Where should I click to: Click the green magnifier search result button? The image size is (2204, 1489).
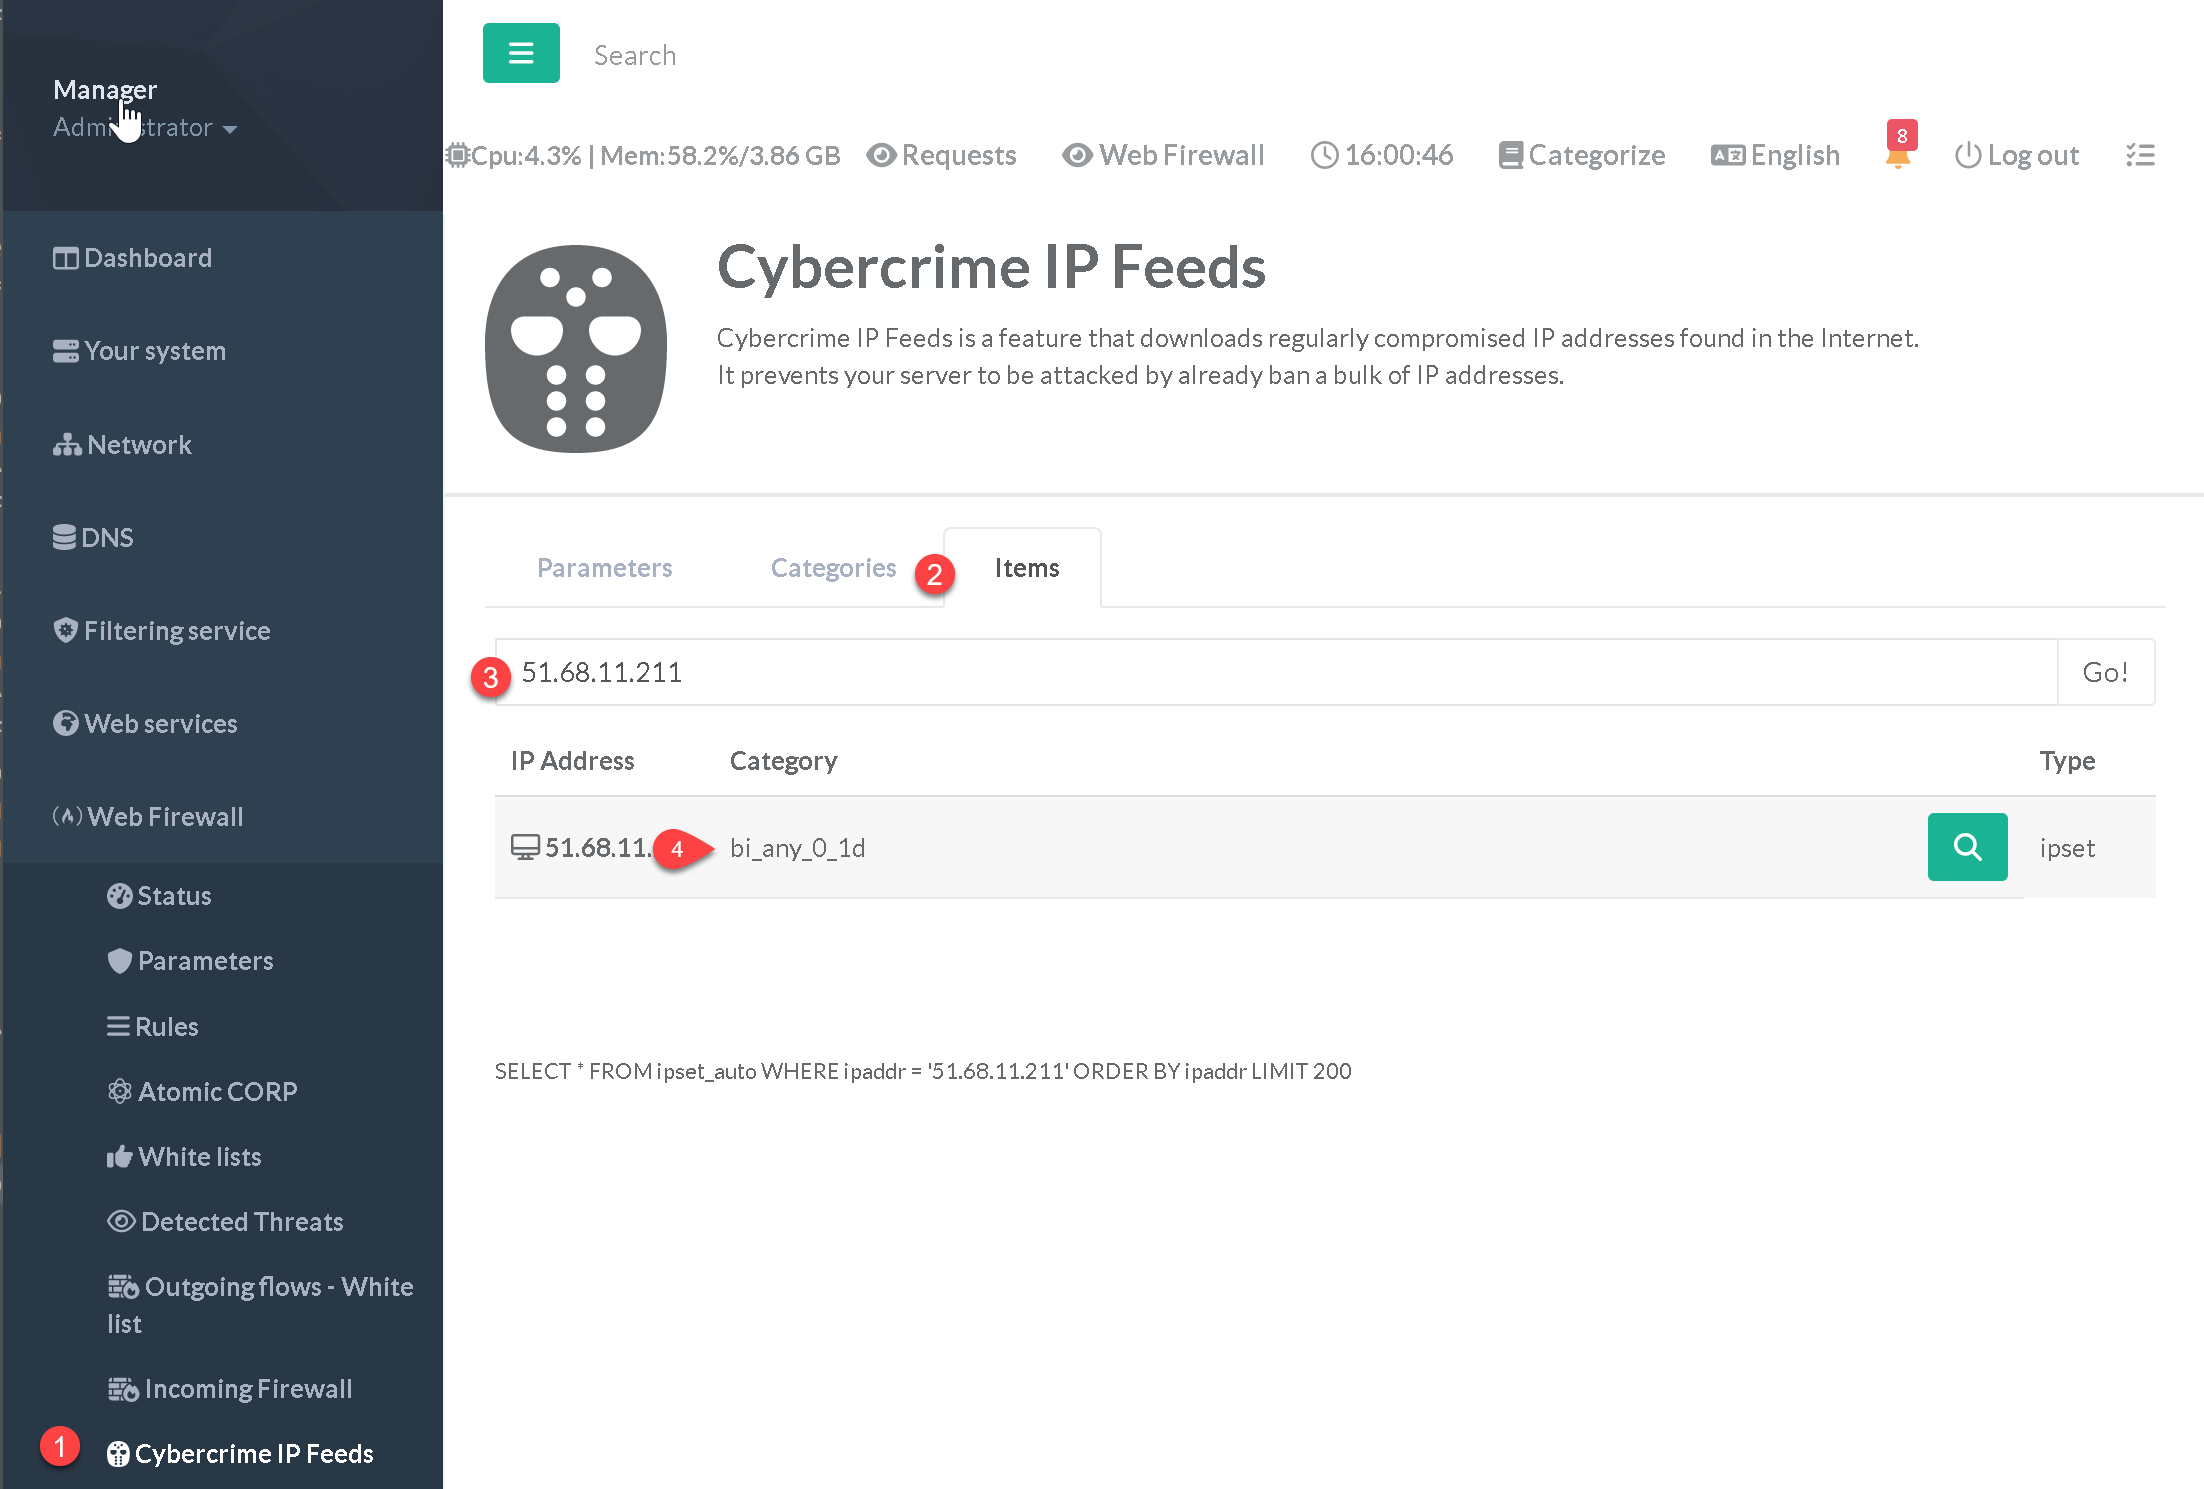[1966, 847]
